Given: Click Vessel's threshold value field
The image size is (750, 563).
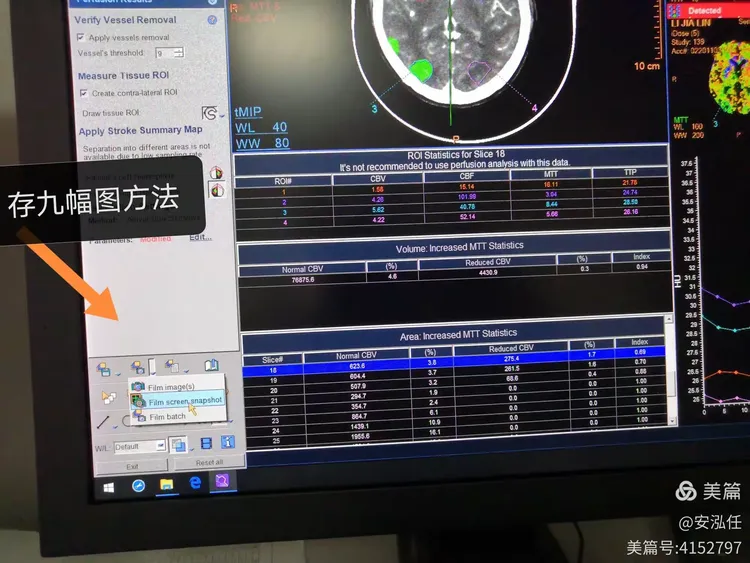Looking at the screenshot, I should (x=165, y=54).
